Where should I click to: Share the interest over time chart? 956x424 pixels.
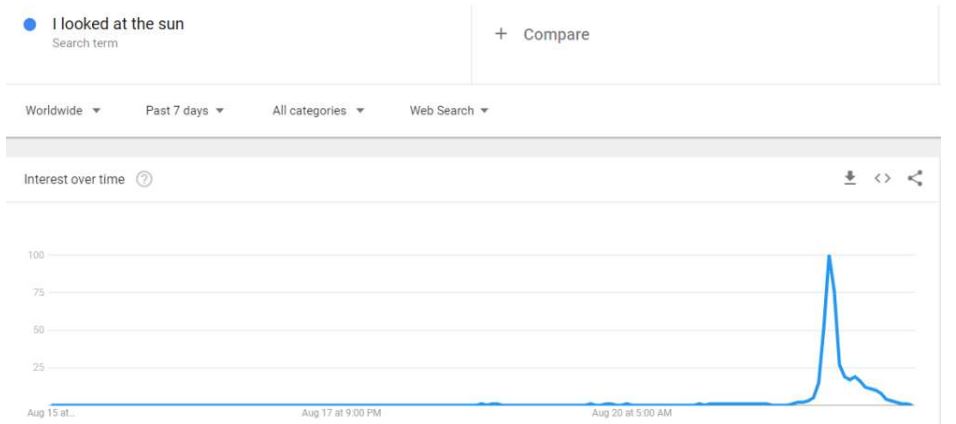pyautogui.click(x=914, y=178)
